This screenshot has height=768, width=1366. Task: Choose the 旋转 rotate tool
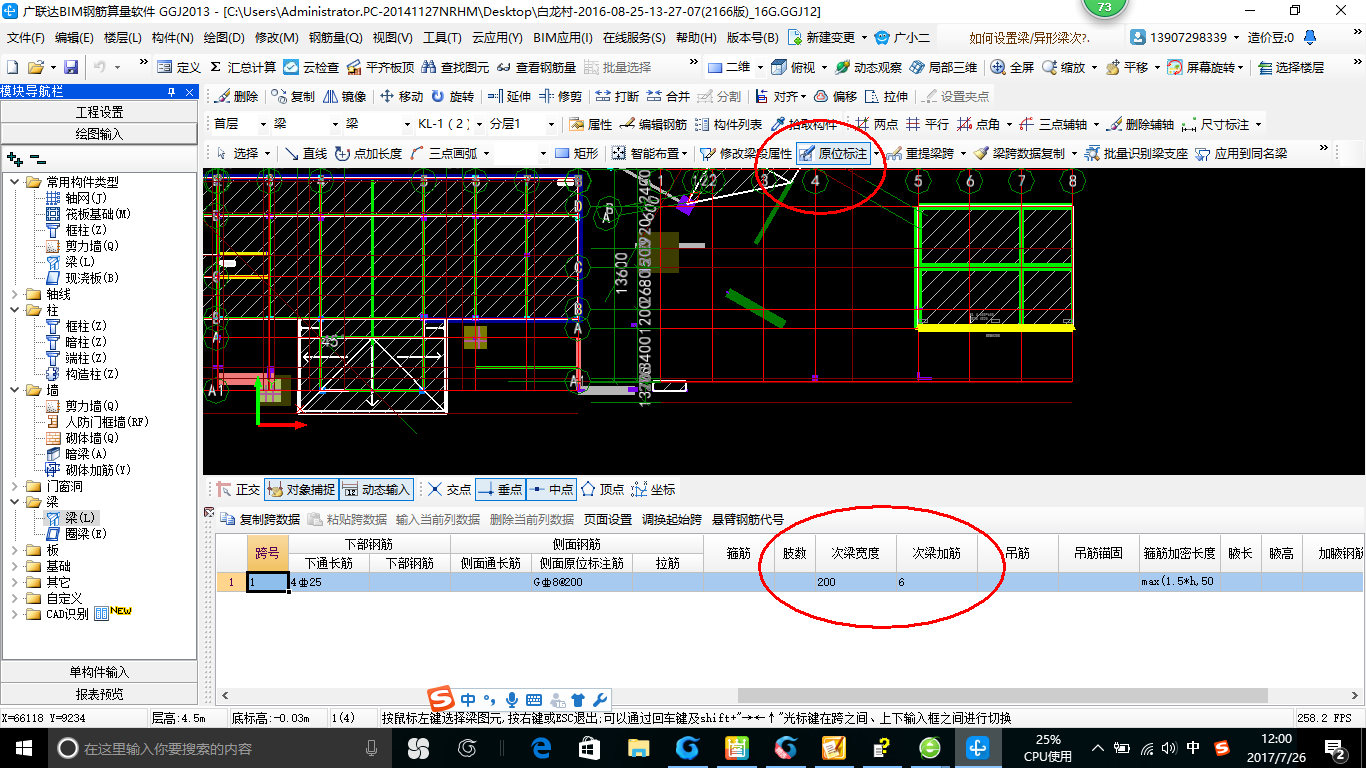(x=453, y=97)
